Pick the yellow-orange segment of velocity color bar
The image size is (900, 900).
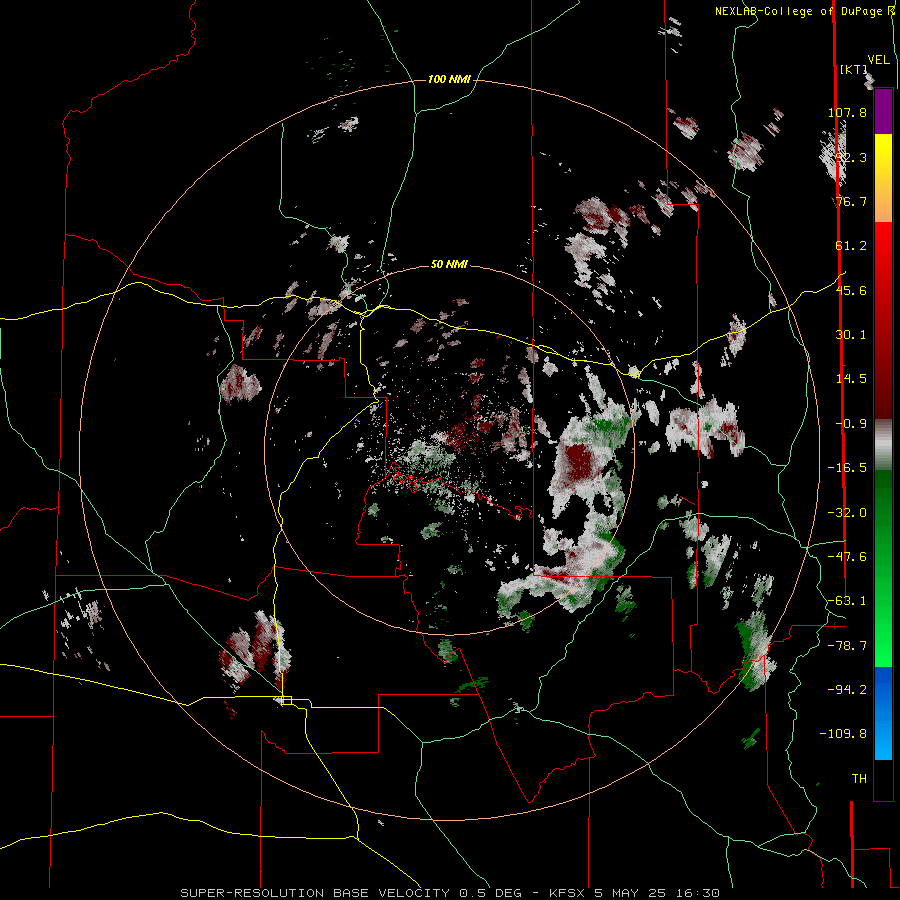tap(883, 178)
